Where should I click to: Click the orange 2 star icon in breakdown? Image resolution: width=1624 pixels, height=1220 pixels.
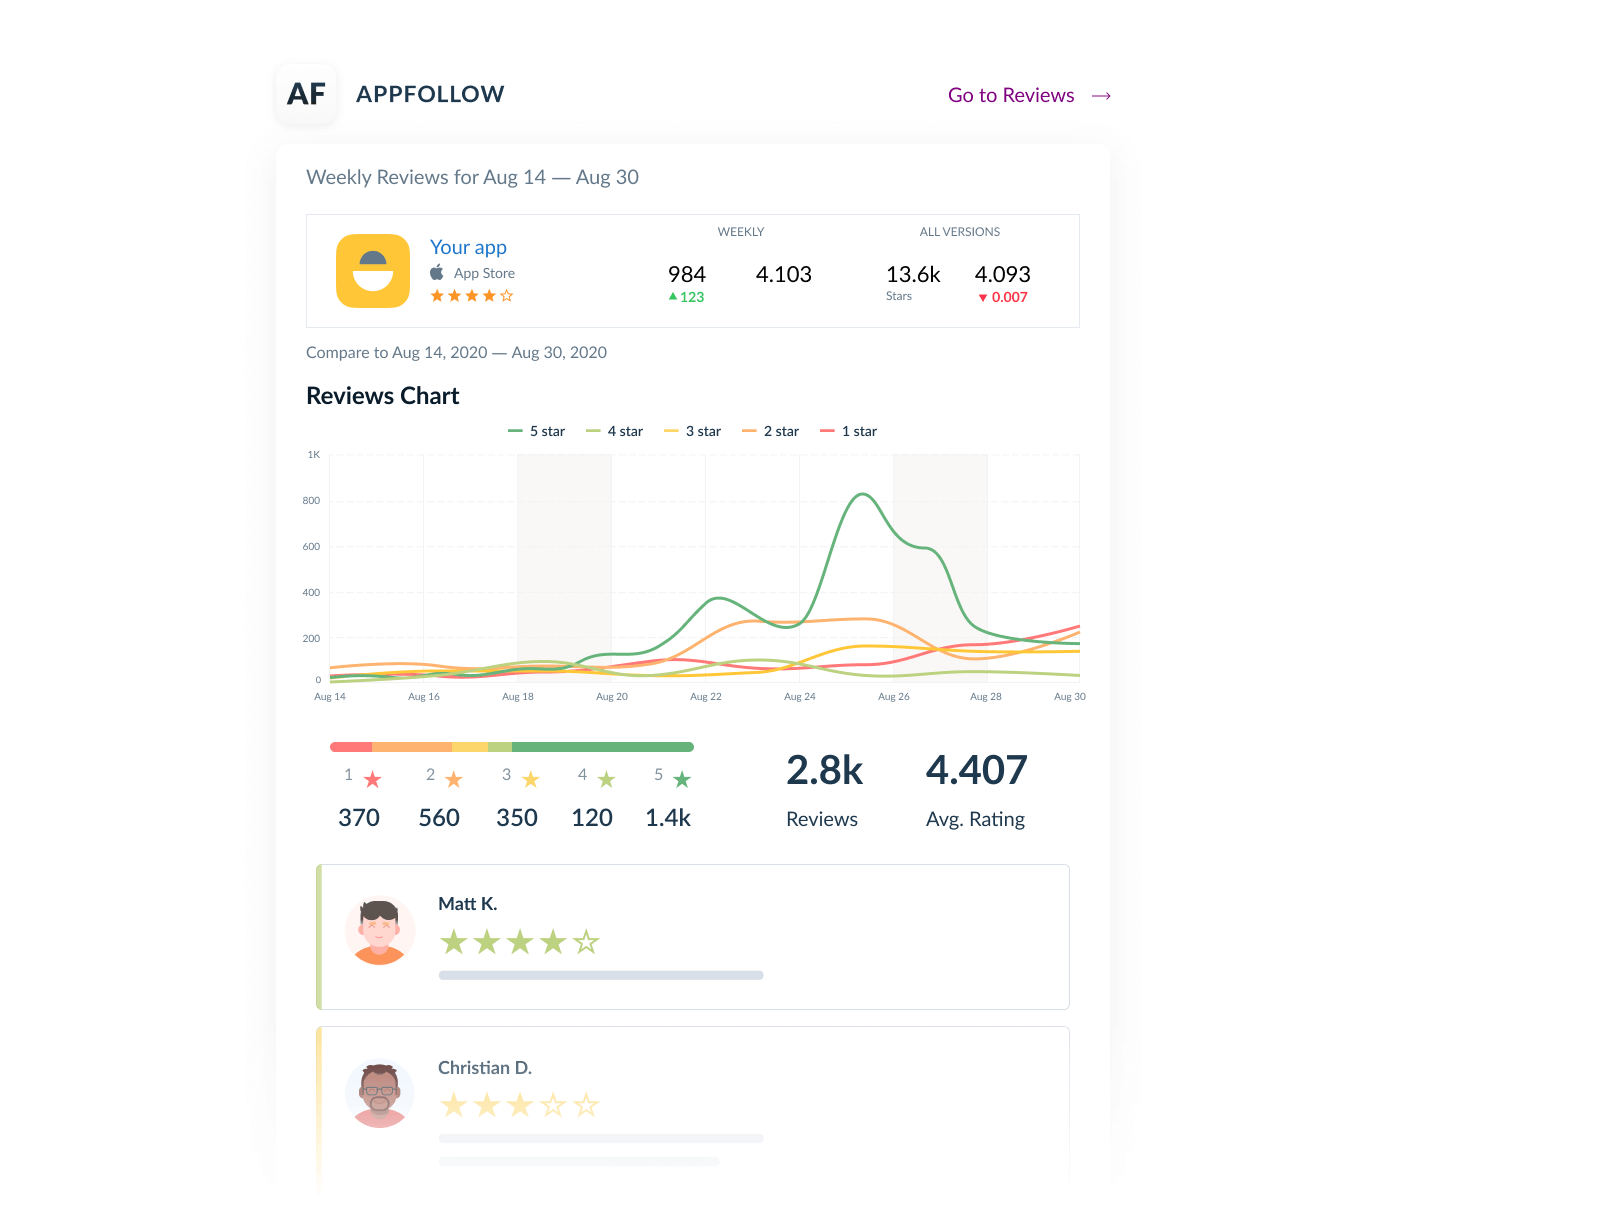point(453,779)
